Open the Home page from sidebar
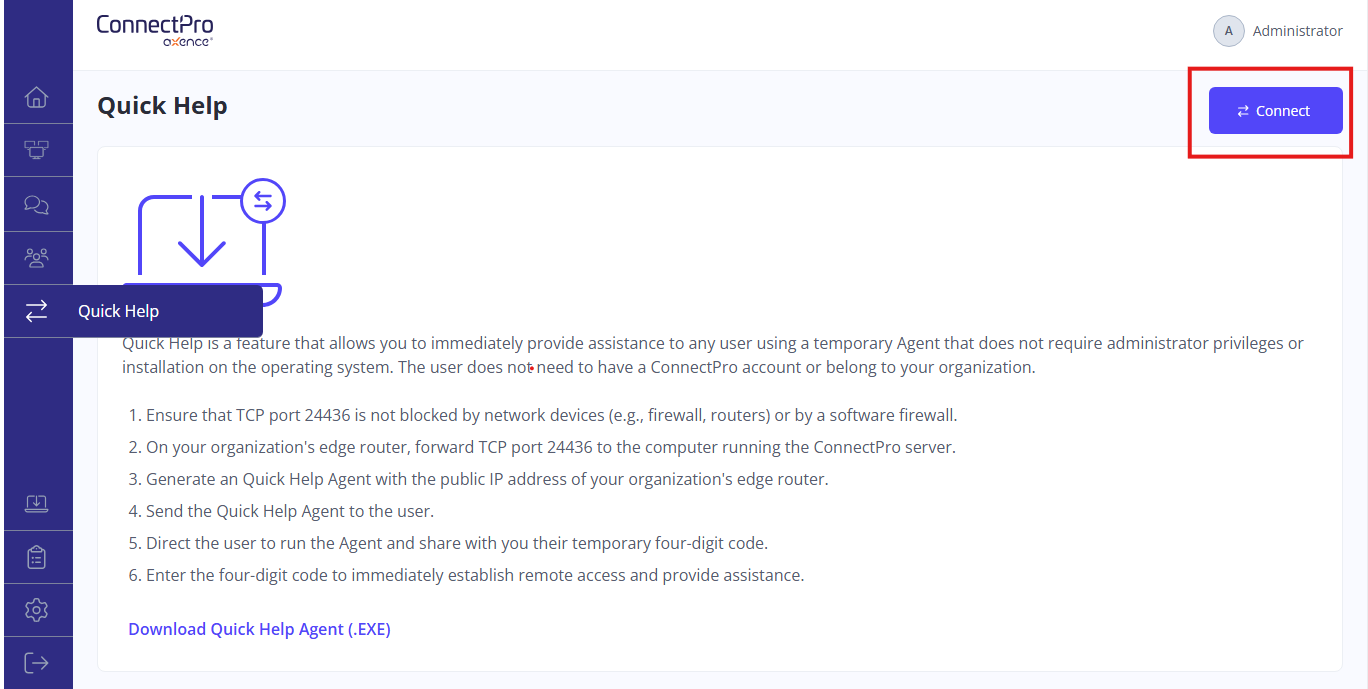The image size is (1368, 689). [x=36, y=97]
